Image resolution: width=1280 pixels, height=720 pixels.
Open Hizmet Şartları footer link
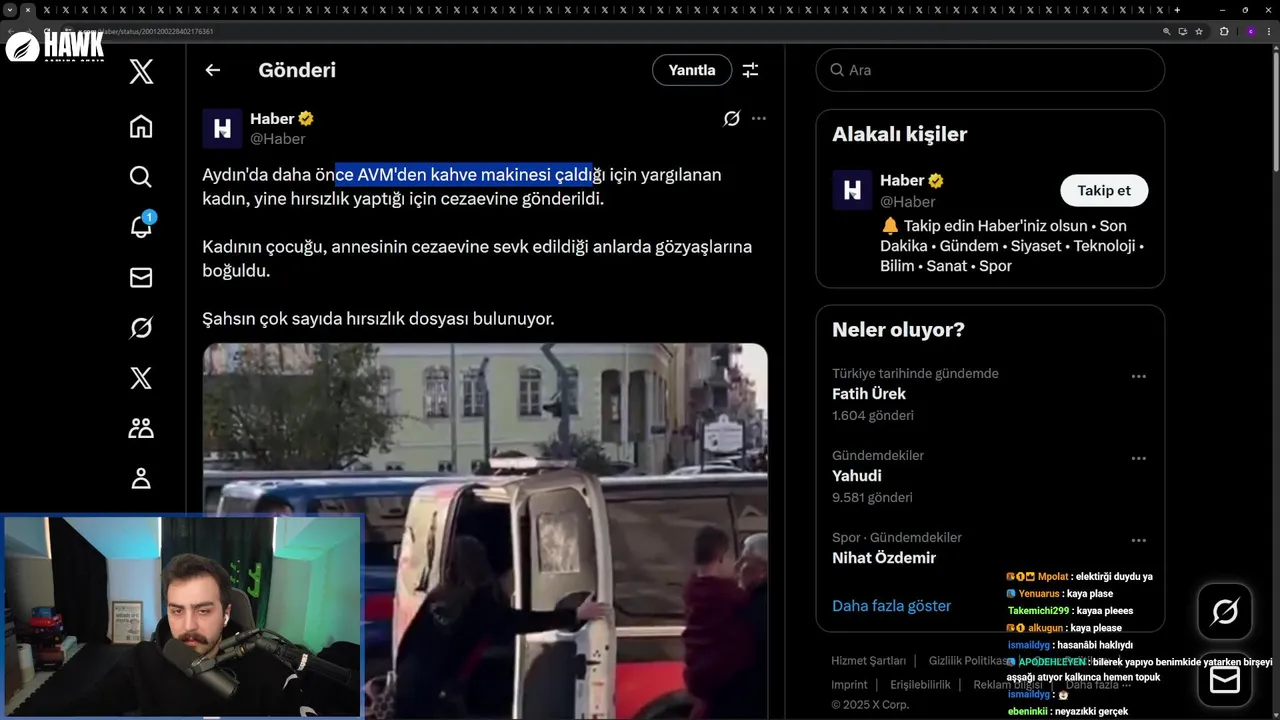[868, 661]
